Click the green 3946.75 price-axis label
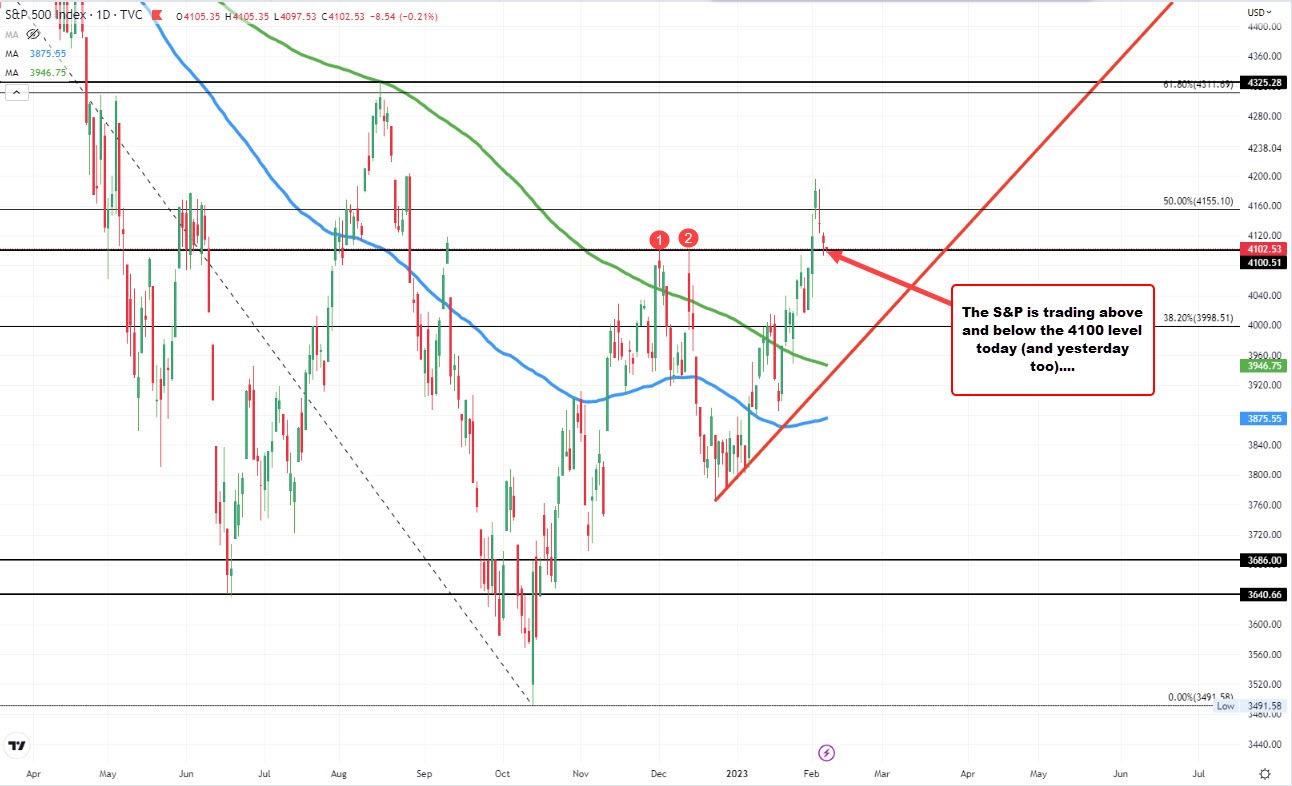 pyautogui.click(x=1264, y=366)
